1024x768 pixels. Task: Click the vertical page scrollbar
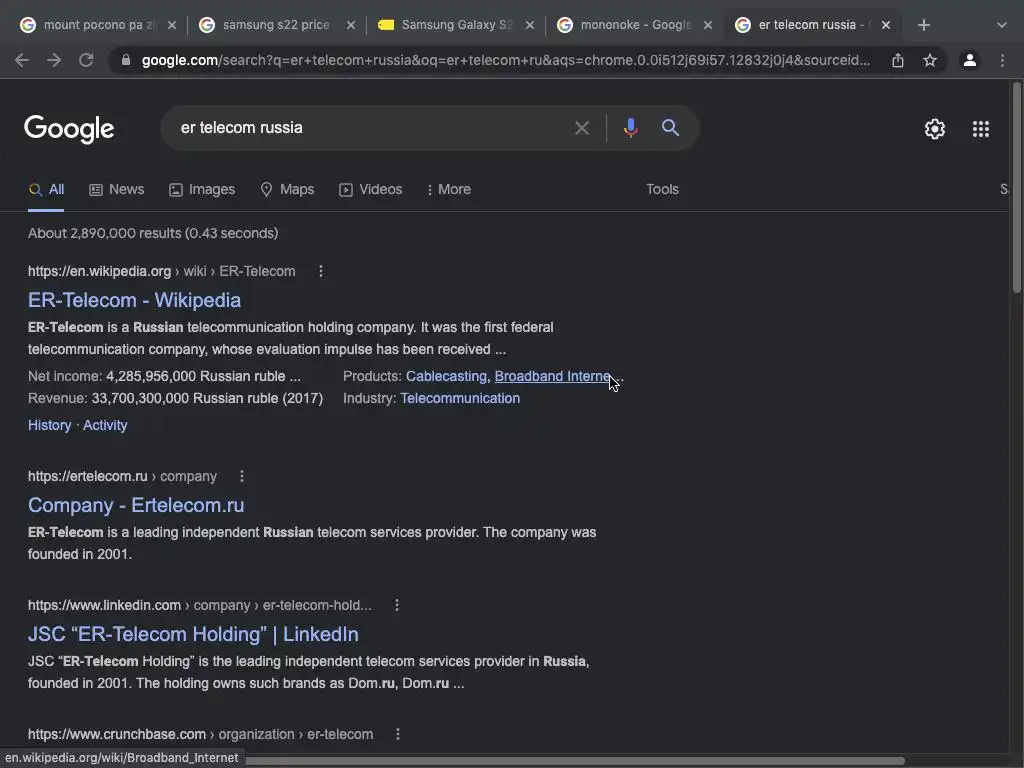pyautogui.click(x=1017, y=188)
